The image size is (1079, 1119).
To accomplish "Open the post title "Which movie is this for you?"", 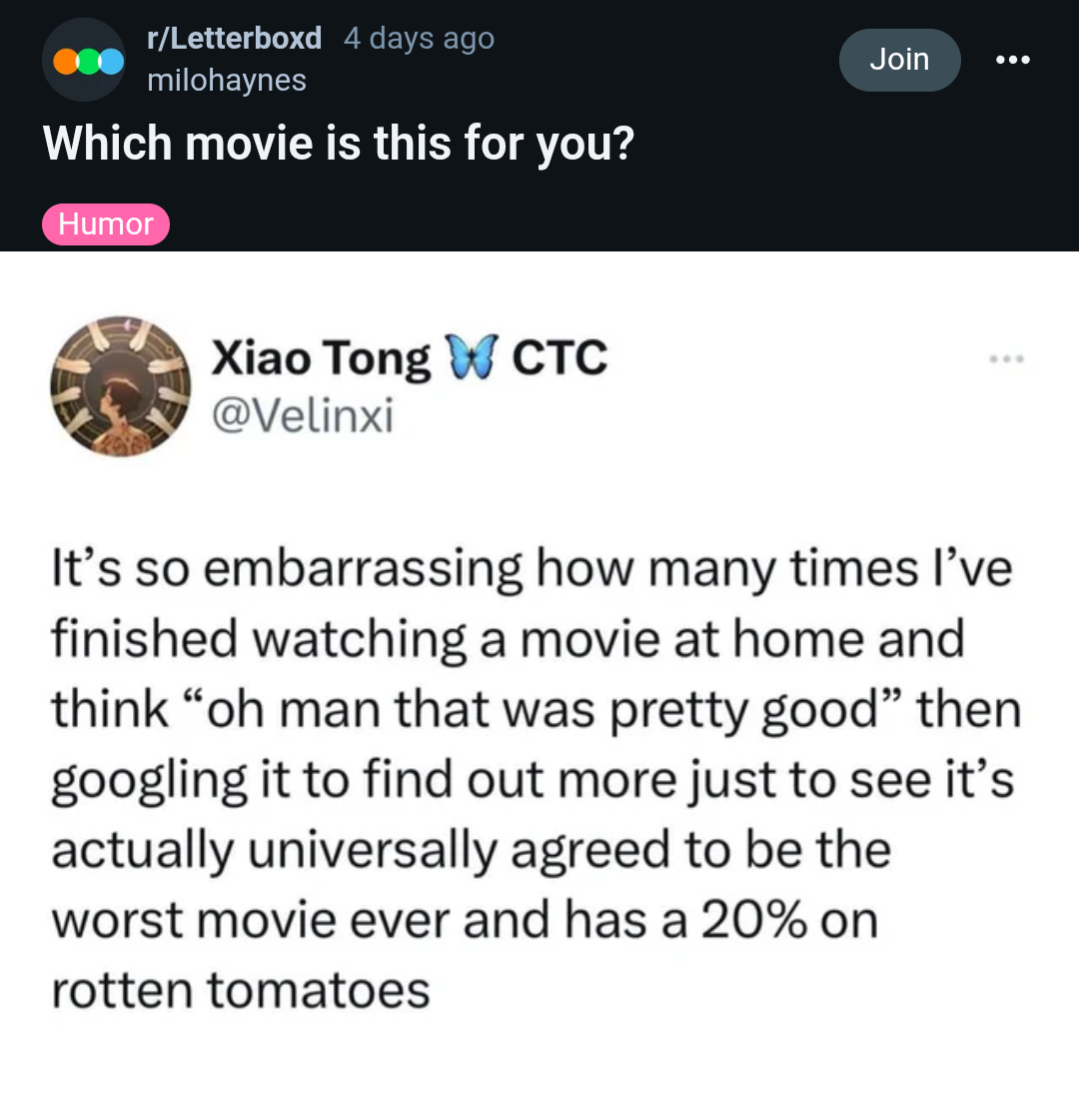I will click(x=338, y=146).
